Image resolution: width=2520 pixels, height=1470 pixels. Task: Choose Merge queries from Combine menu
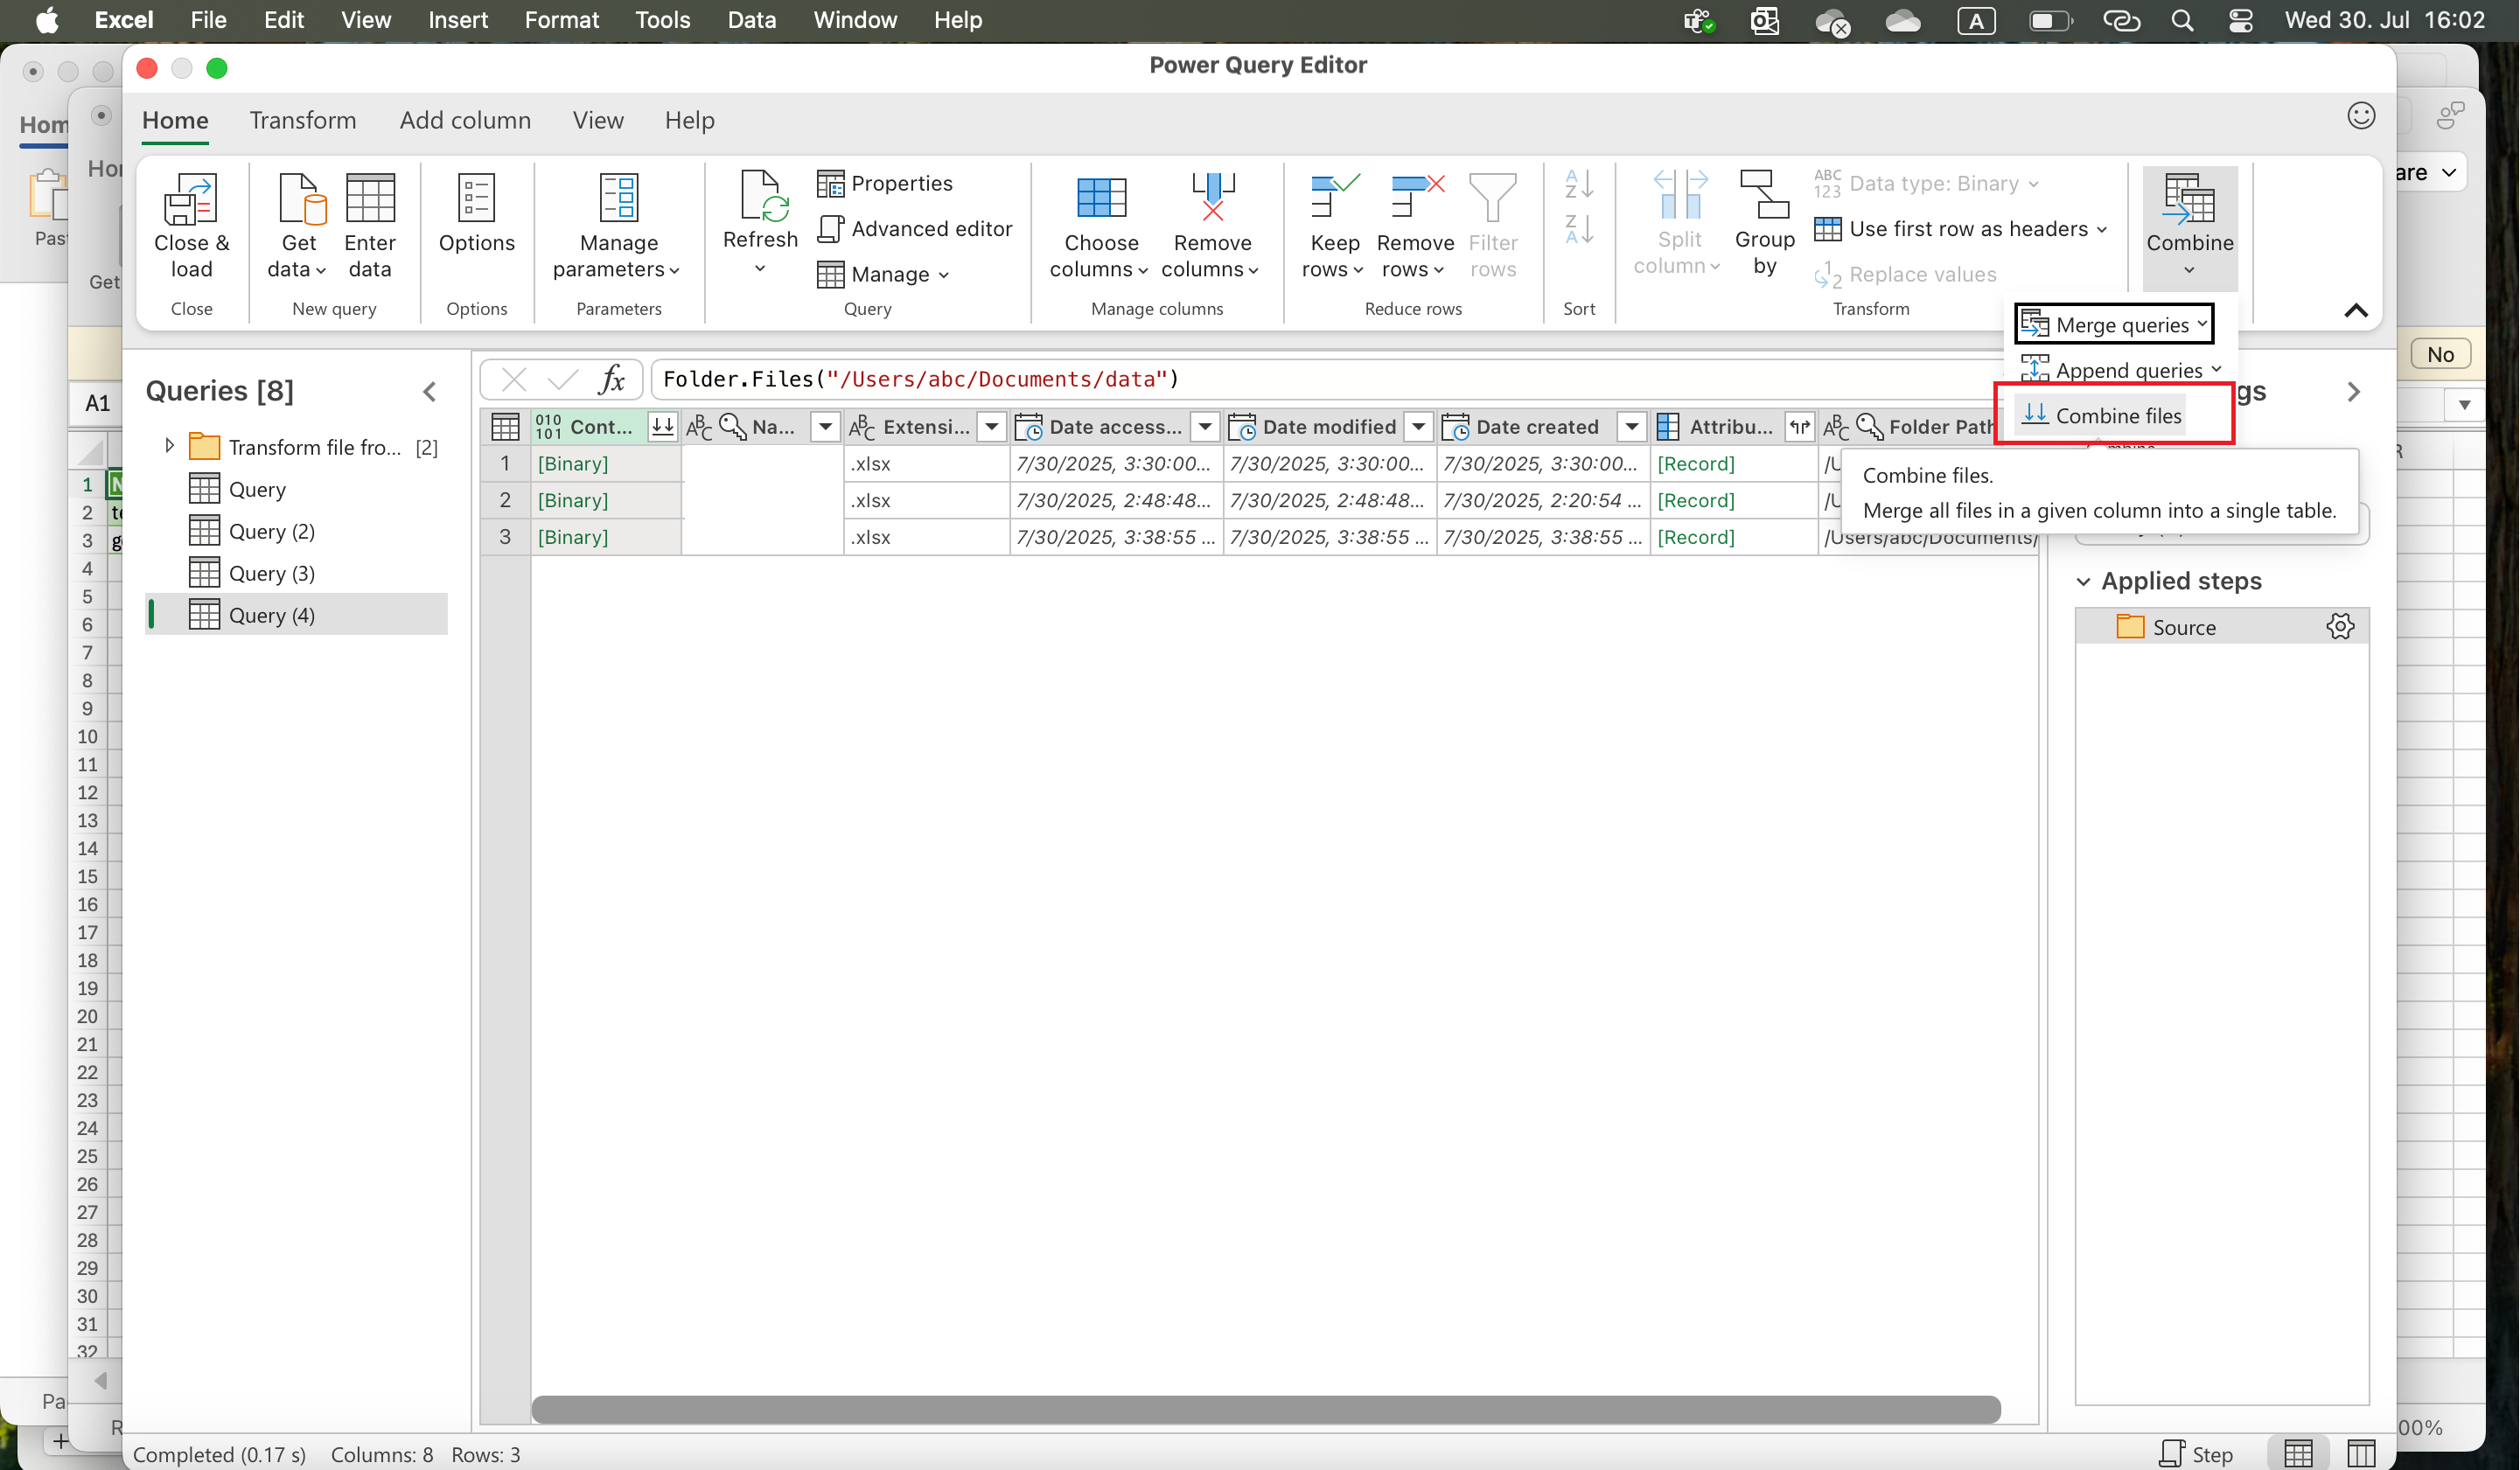point(2113,325)
